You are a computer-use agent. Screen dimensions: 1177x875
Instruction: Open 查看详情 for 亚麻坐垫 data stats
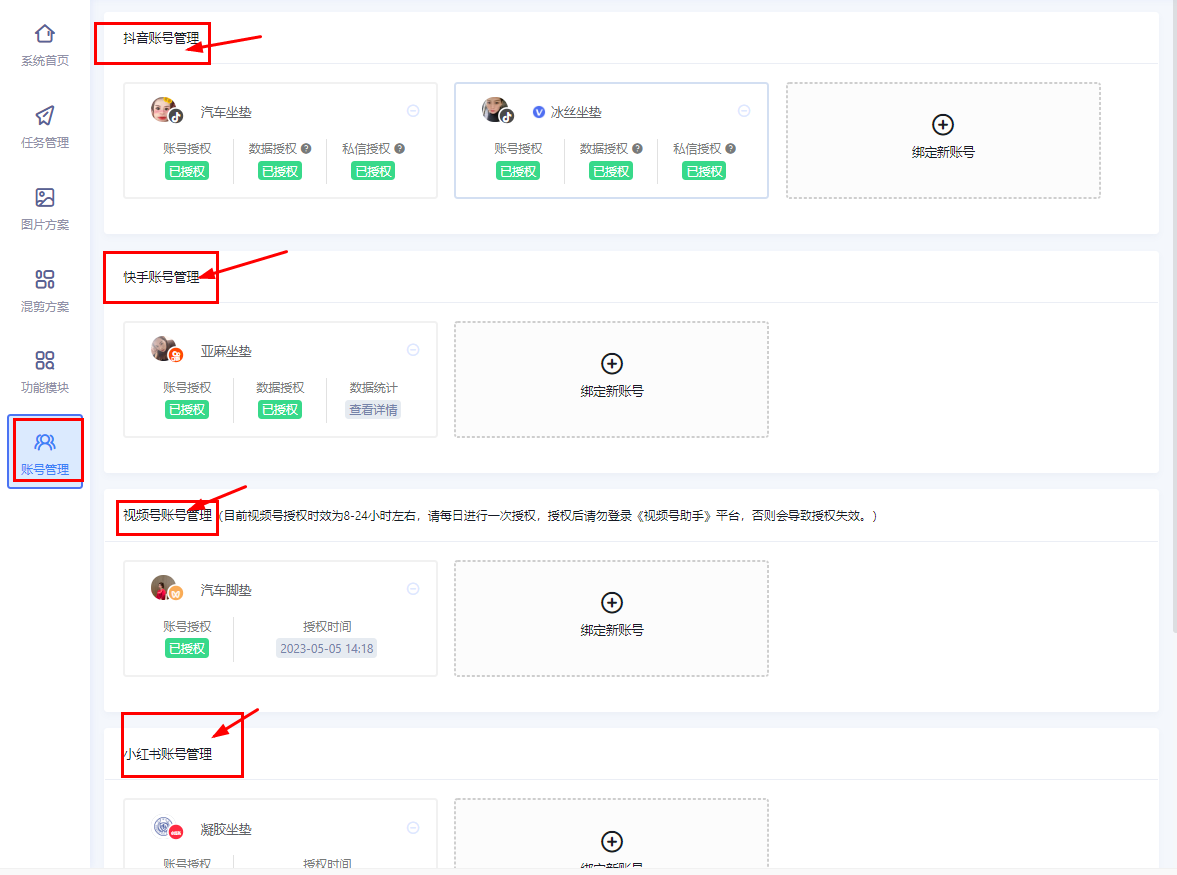tap(373, 410)
